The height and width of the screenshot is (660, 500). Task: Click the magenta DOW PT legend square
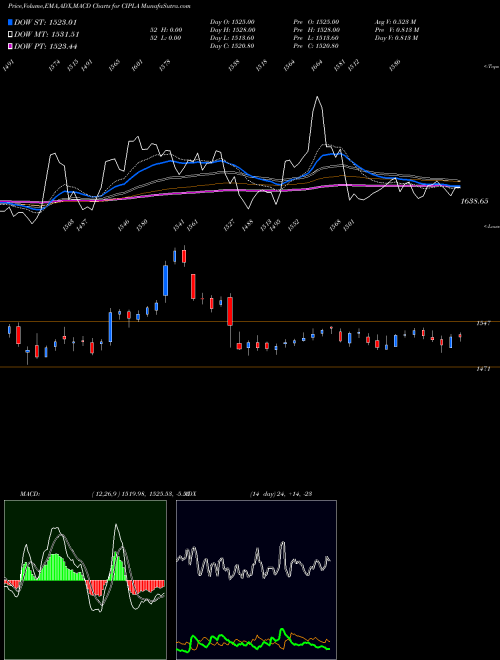pyautogui.click(x=10, y=46)
